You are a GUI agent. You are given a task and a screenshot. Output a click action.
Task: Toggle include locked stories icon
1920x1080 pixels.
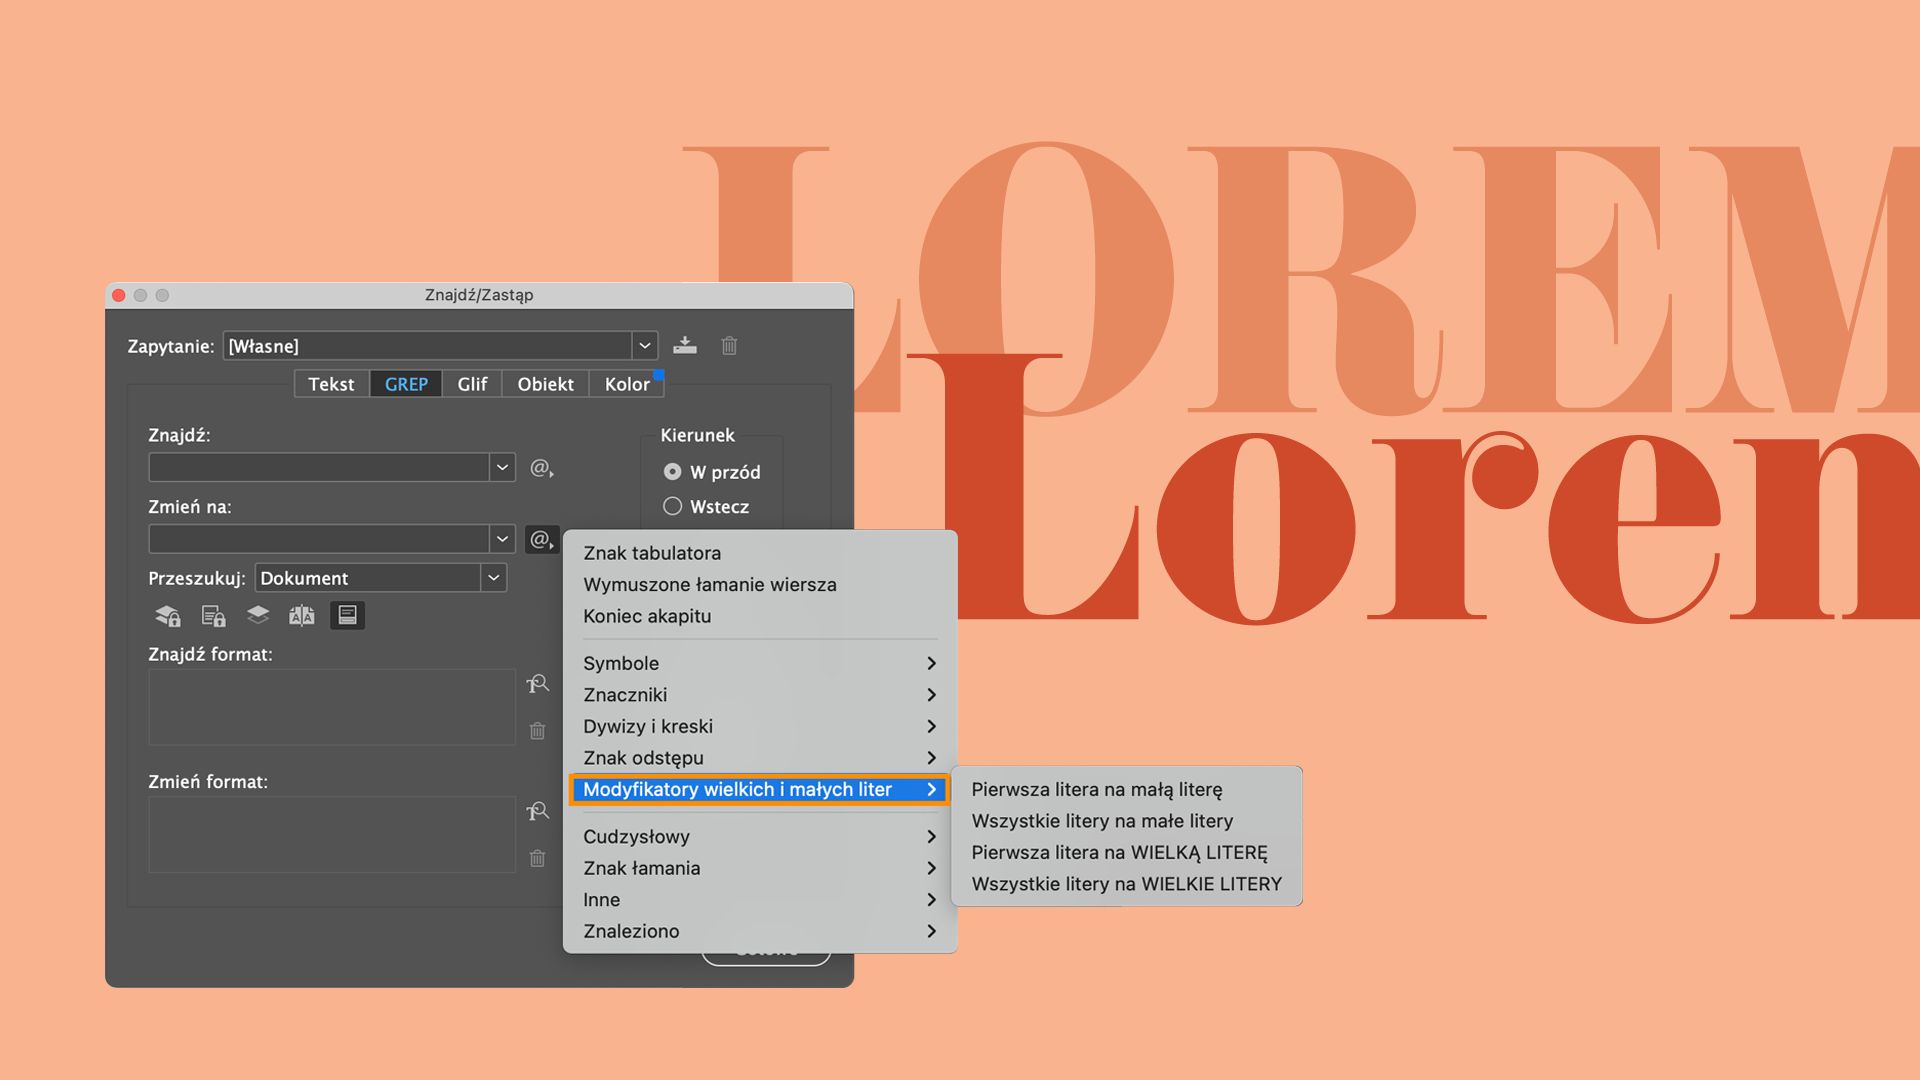[213, 616]
